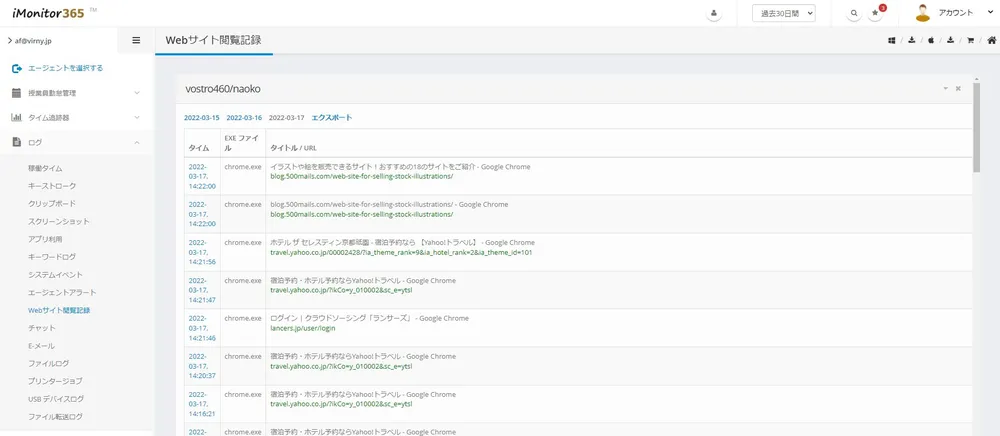This screenshot has width=1000, height=436.
Task: Toggle the hamburger sidebar menu
Action: (136, 40)
